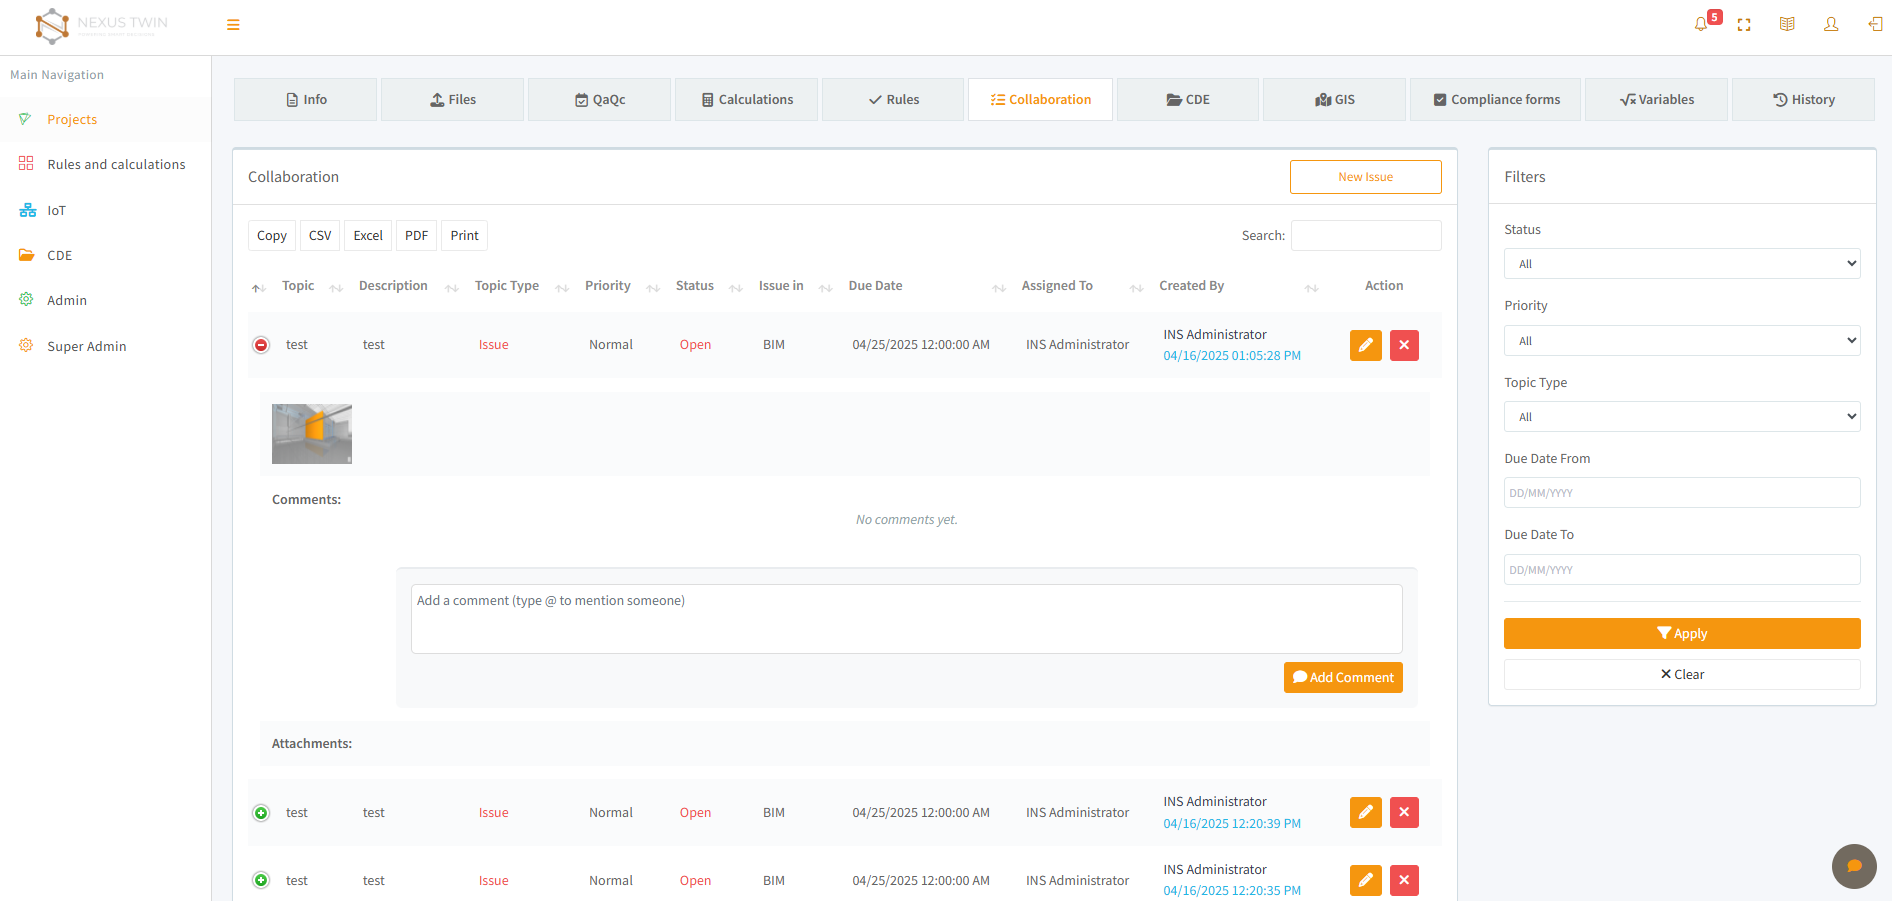Submit with Add Comment button

pyautogui.click(x=1343, y=678)
